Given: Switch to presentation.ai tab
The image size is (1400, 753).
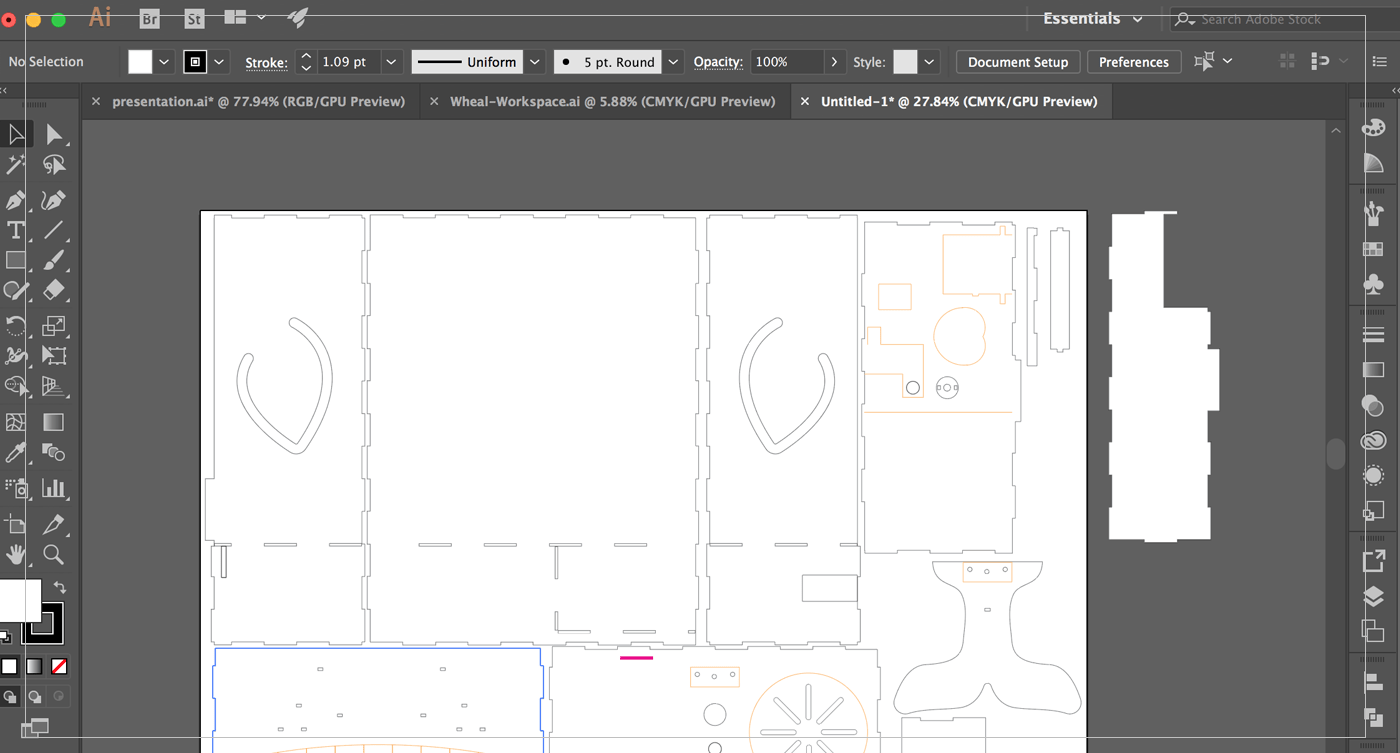Looking at the screenshot, I should 258,101.
